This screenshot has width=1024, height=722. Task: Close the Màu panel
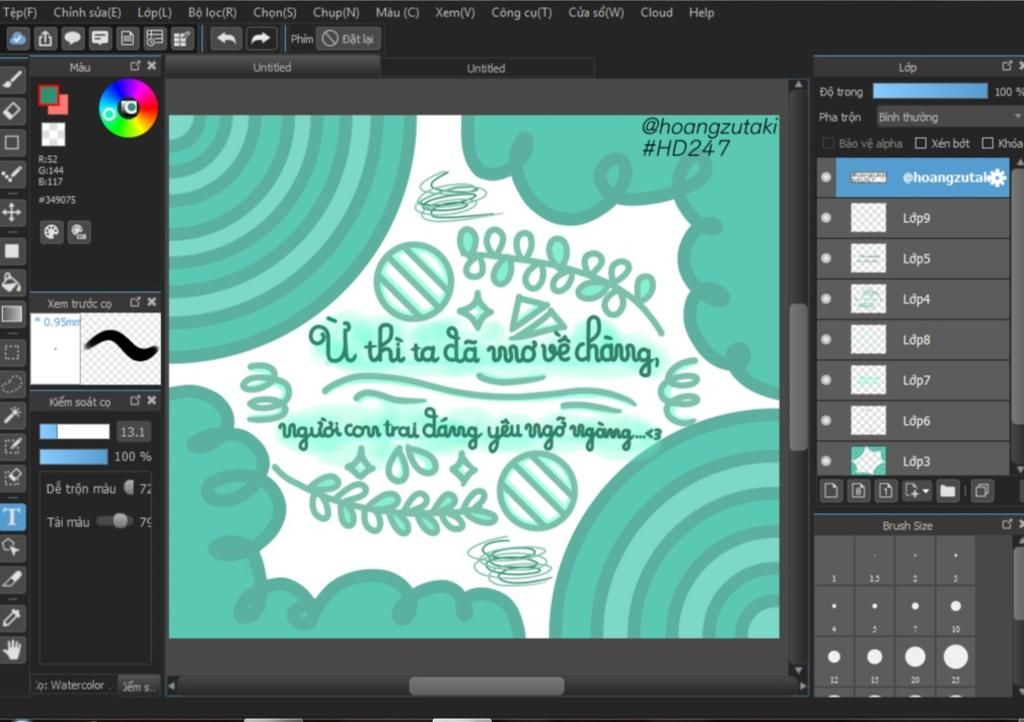(152, 65)
